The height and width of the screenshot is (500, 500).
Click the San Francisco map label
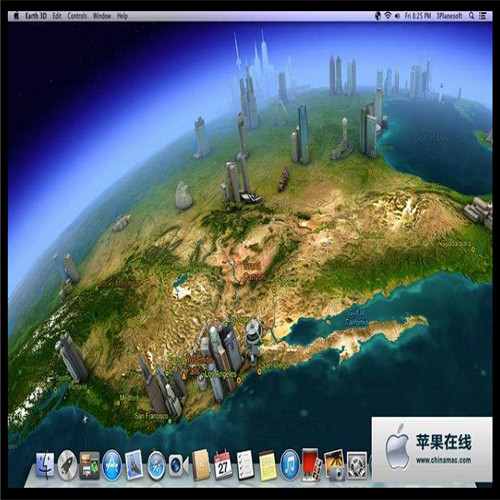click(151, 416)
